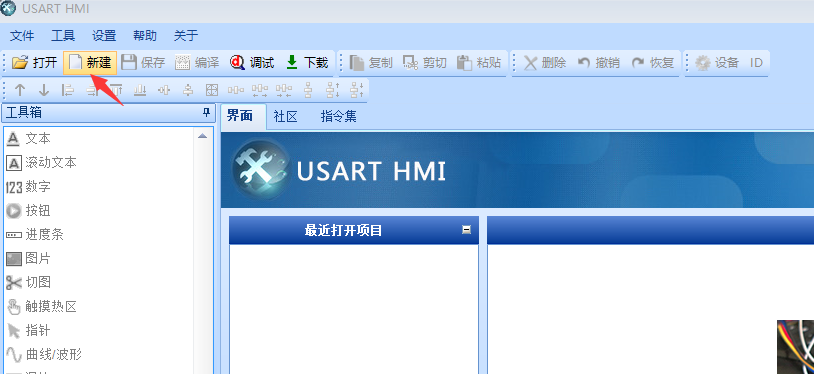Image resolution: width=814 pixels, height=374 pixels.
Task: Collapse the 最近打开项目 panel
Action: pos(467,230)
